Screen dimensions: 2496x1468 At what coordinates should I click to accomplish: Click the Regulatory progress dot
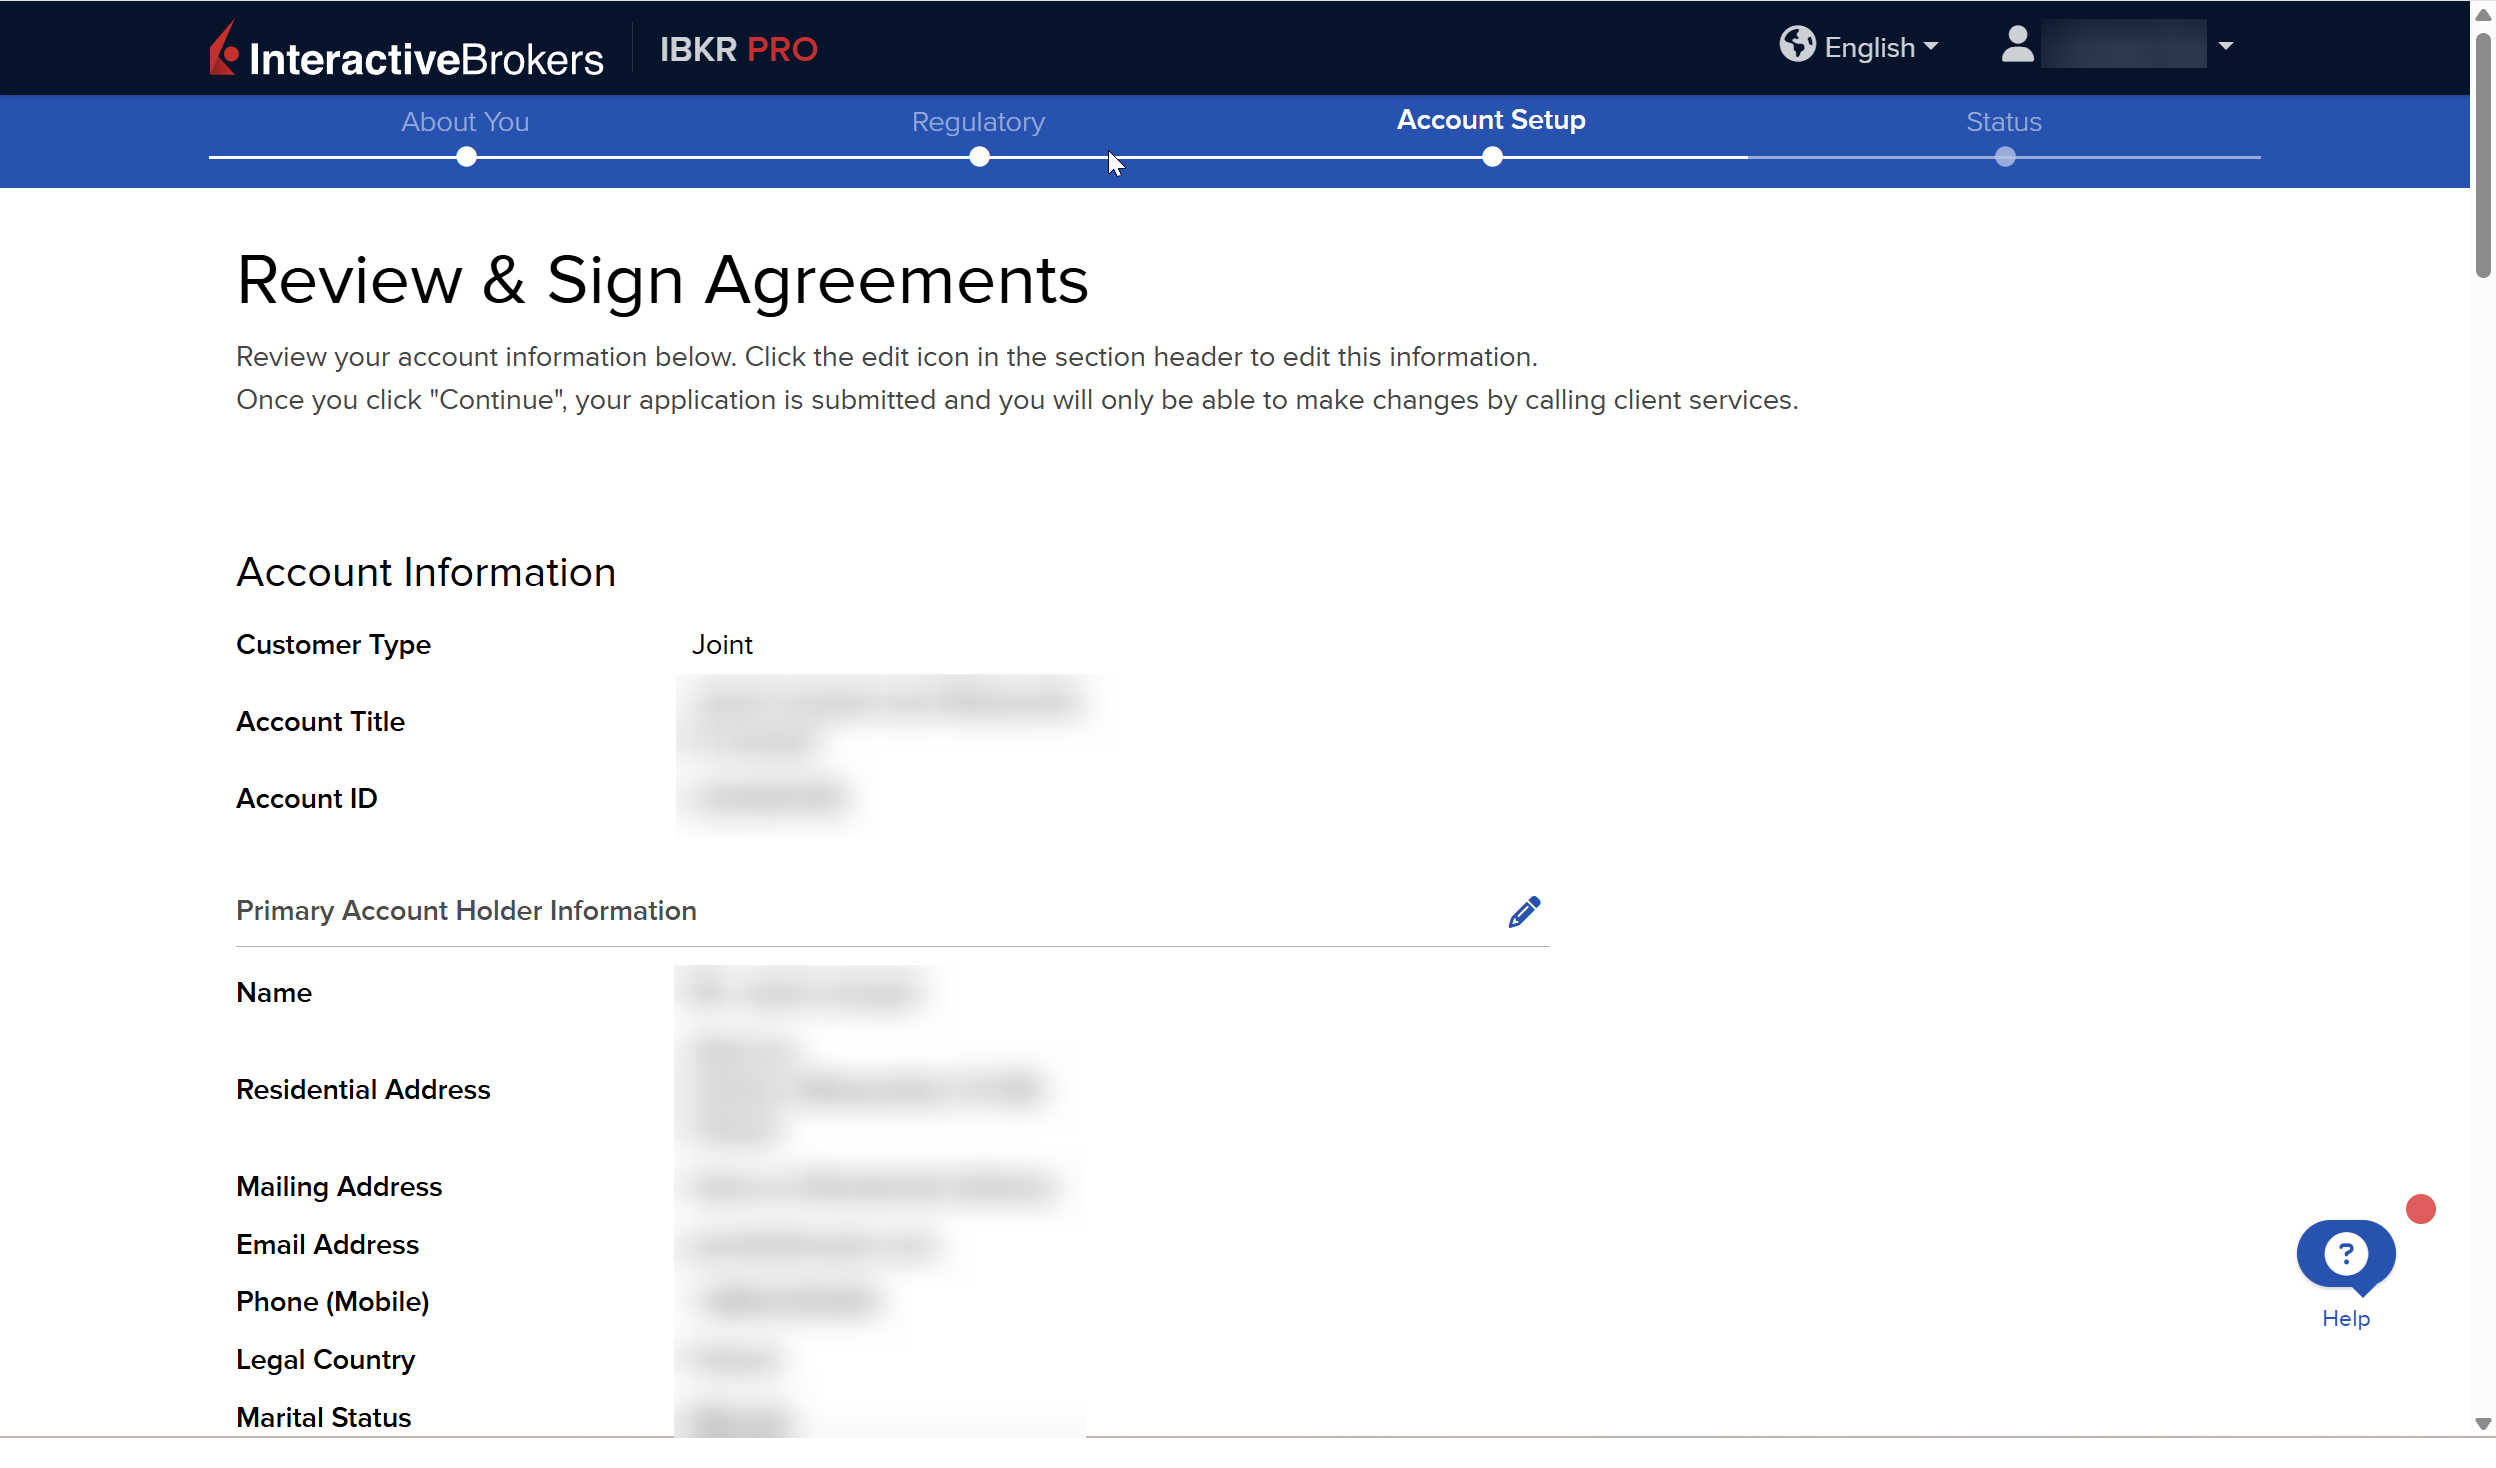coord(979,157)
